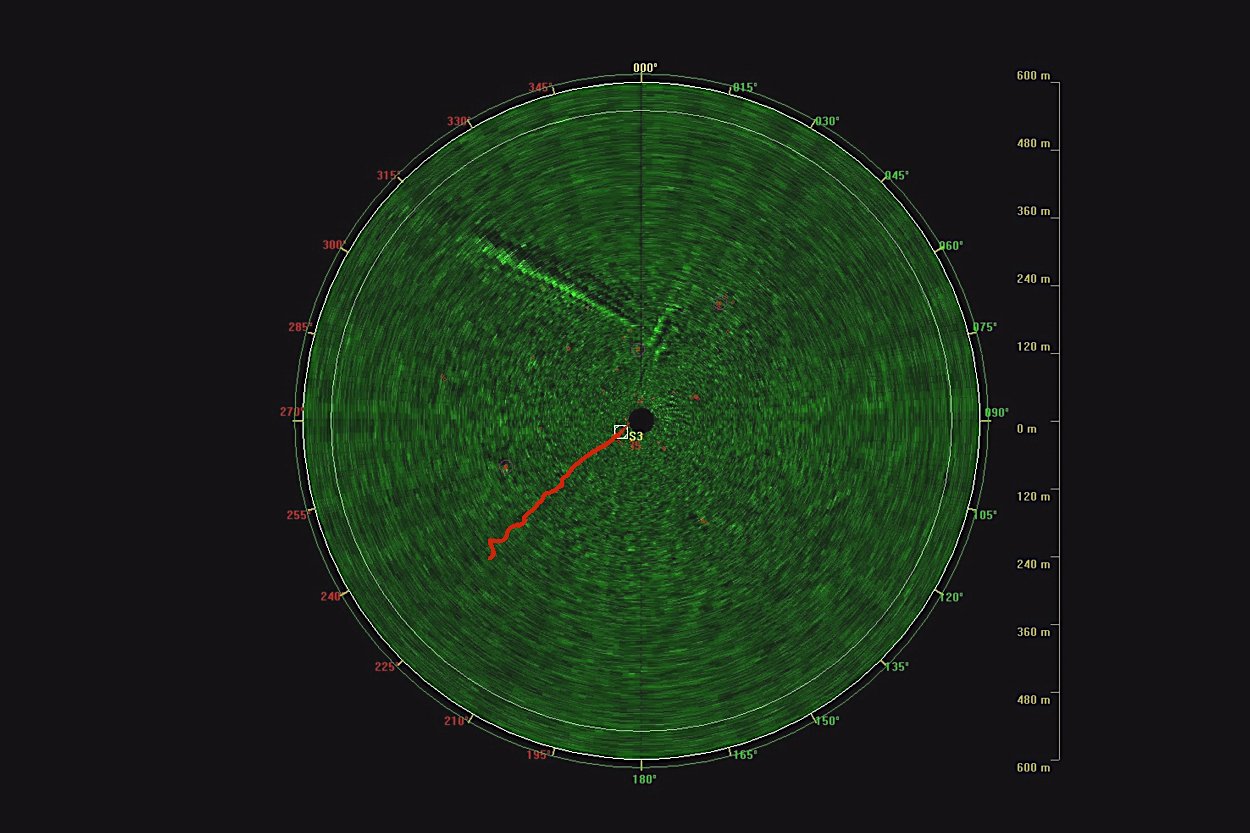Click the 150° bearing label
1250x833 pixels.
click(827, 720)
